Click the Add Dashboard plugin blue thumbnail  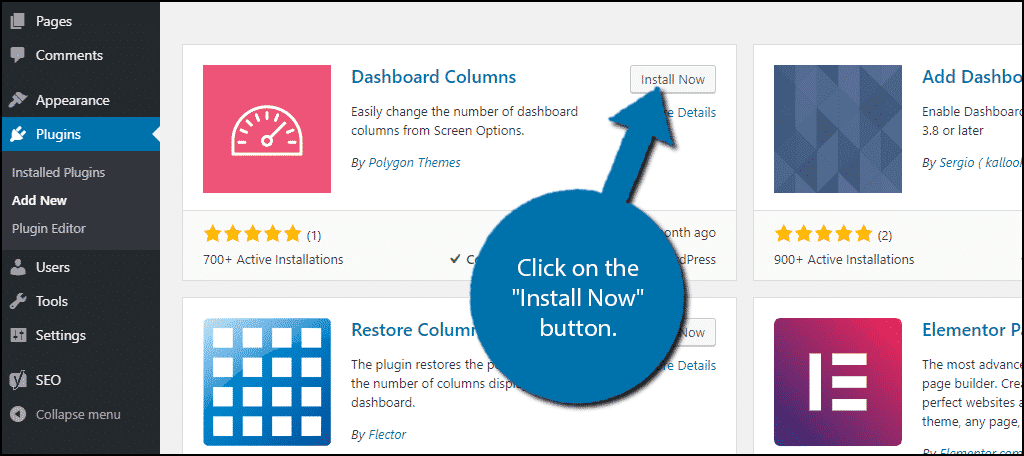(x=838, y=129)
